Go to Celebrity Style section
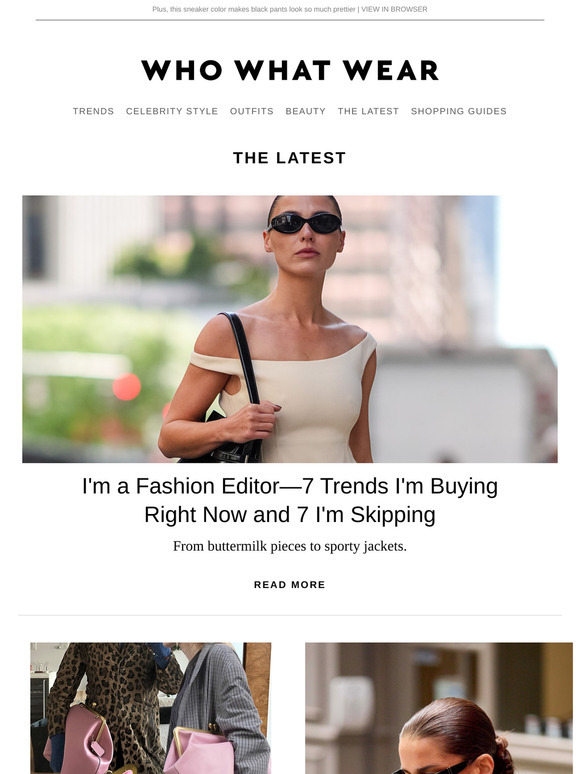This screenshot has height=774, width=580. tap(172, 111)
